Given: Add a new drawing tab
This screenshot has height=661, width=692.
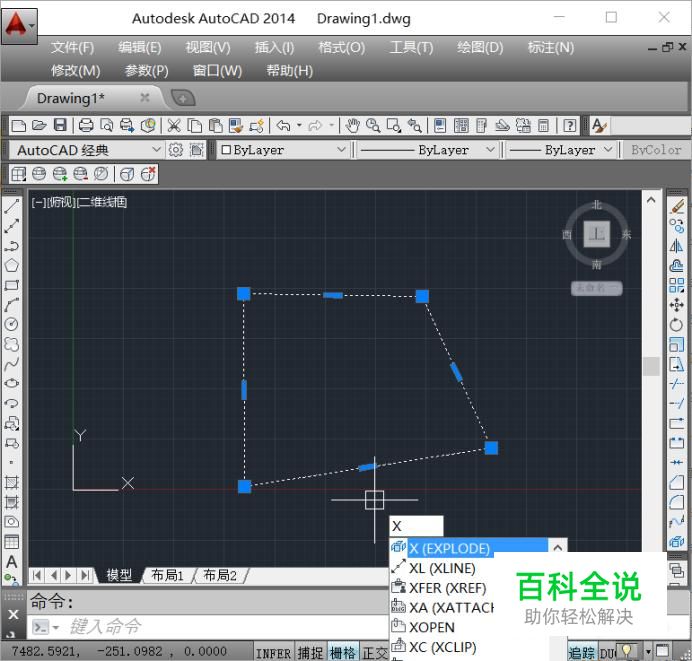Looking at the screenshot, I should coord(182,98).
